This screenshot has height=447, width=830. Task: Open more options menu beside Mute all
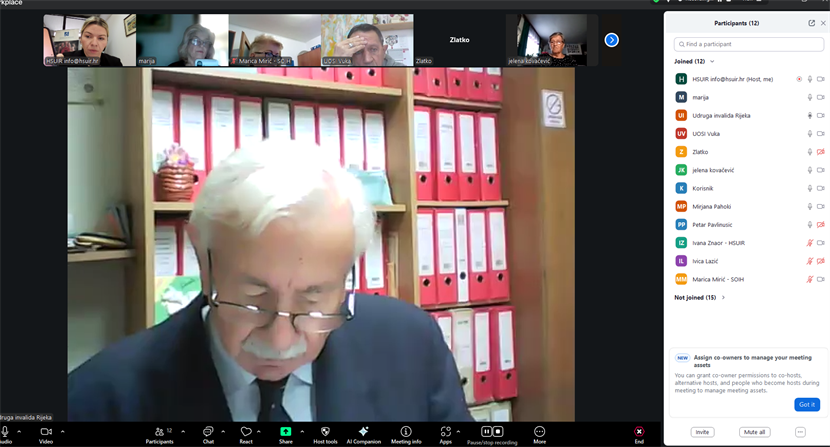coord(800,432)
